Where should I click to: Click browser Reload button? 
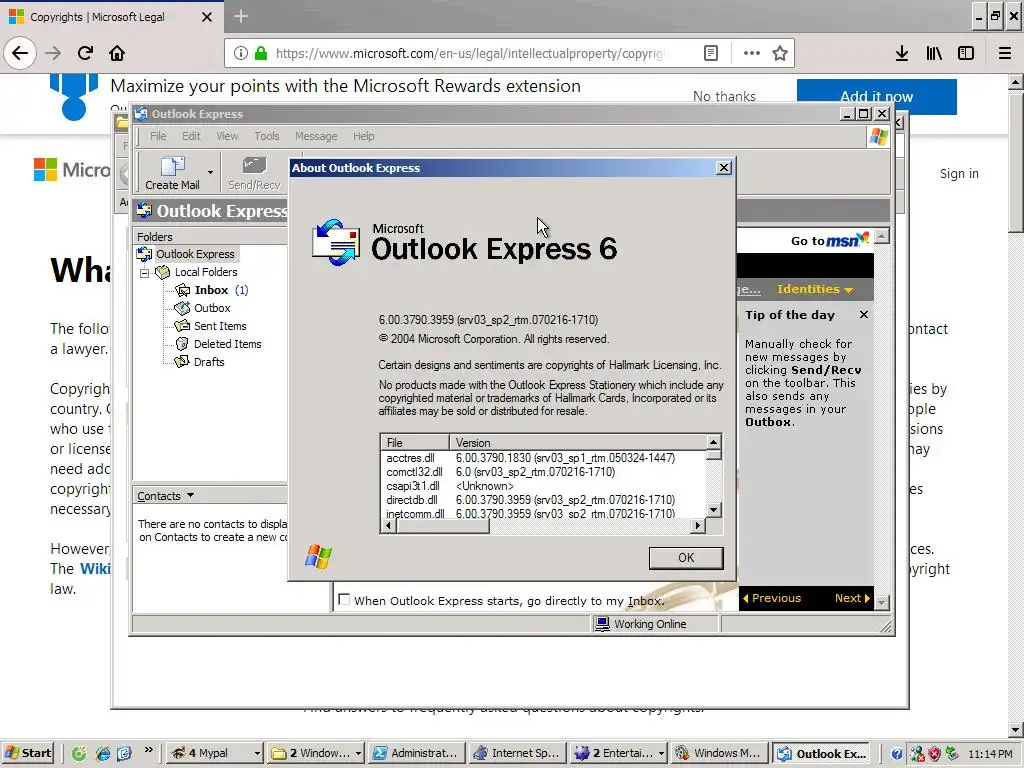tap(85, 53)
